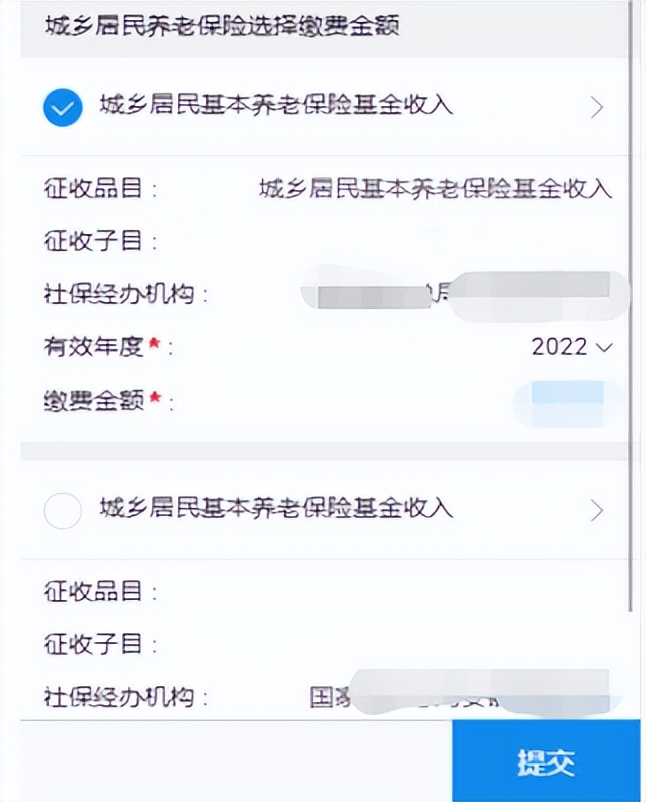
Task: Click the empty radio circle icon
Action: point(63,510)
